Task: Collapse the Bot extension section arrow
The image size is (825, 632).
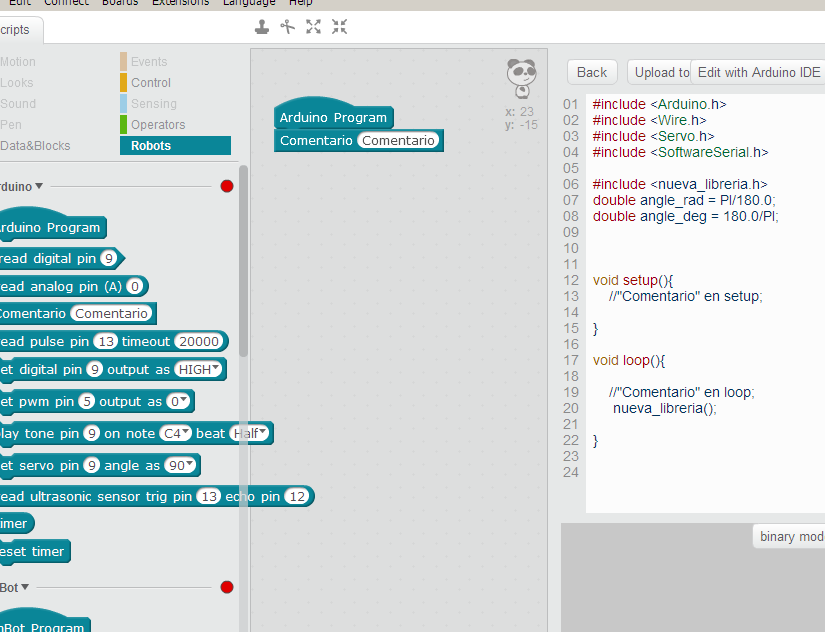Action: point(25,587)
